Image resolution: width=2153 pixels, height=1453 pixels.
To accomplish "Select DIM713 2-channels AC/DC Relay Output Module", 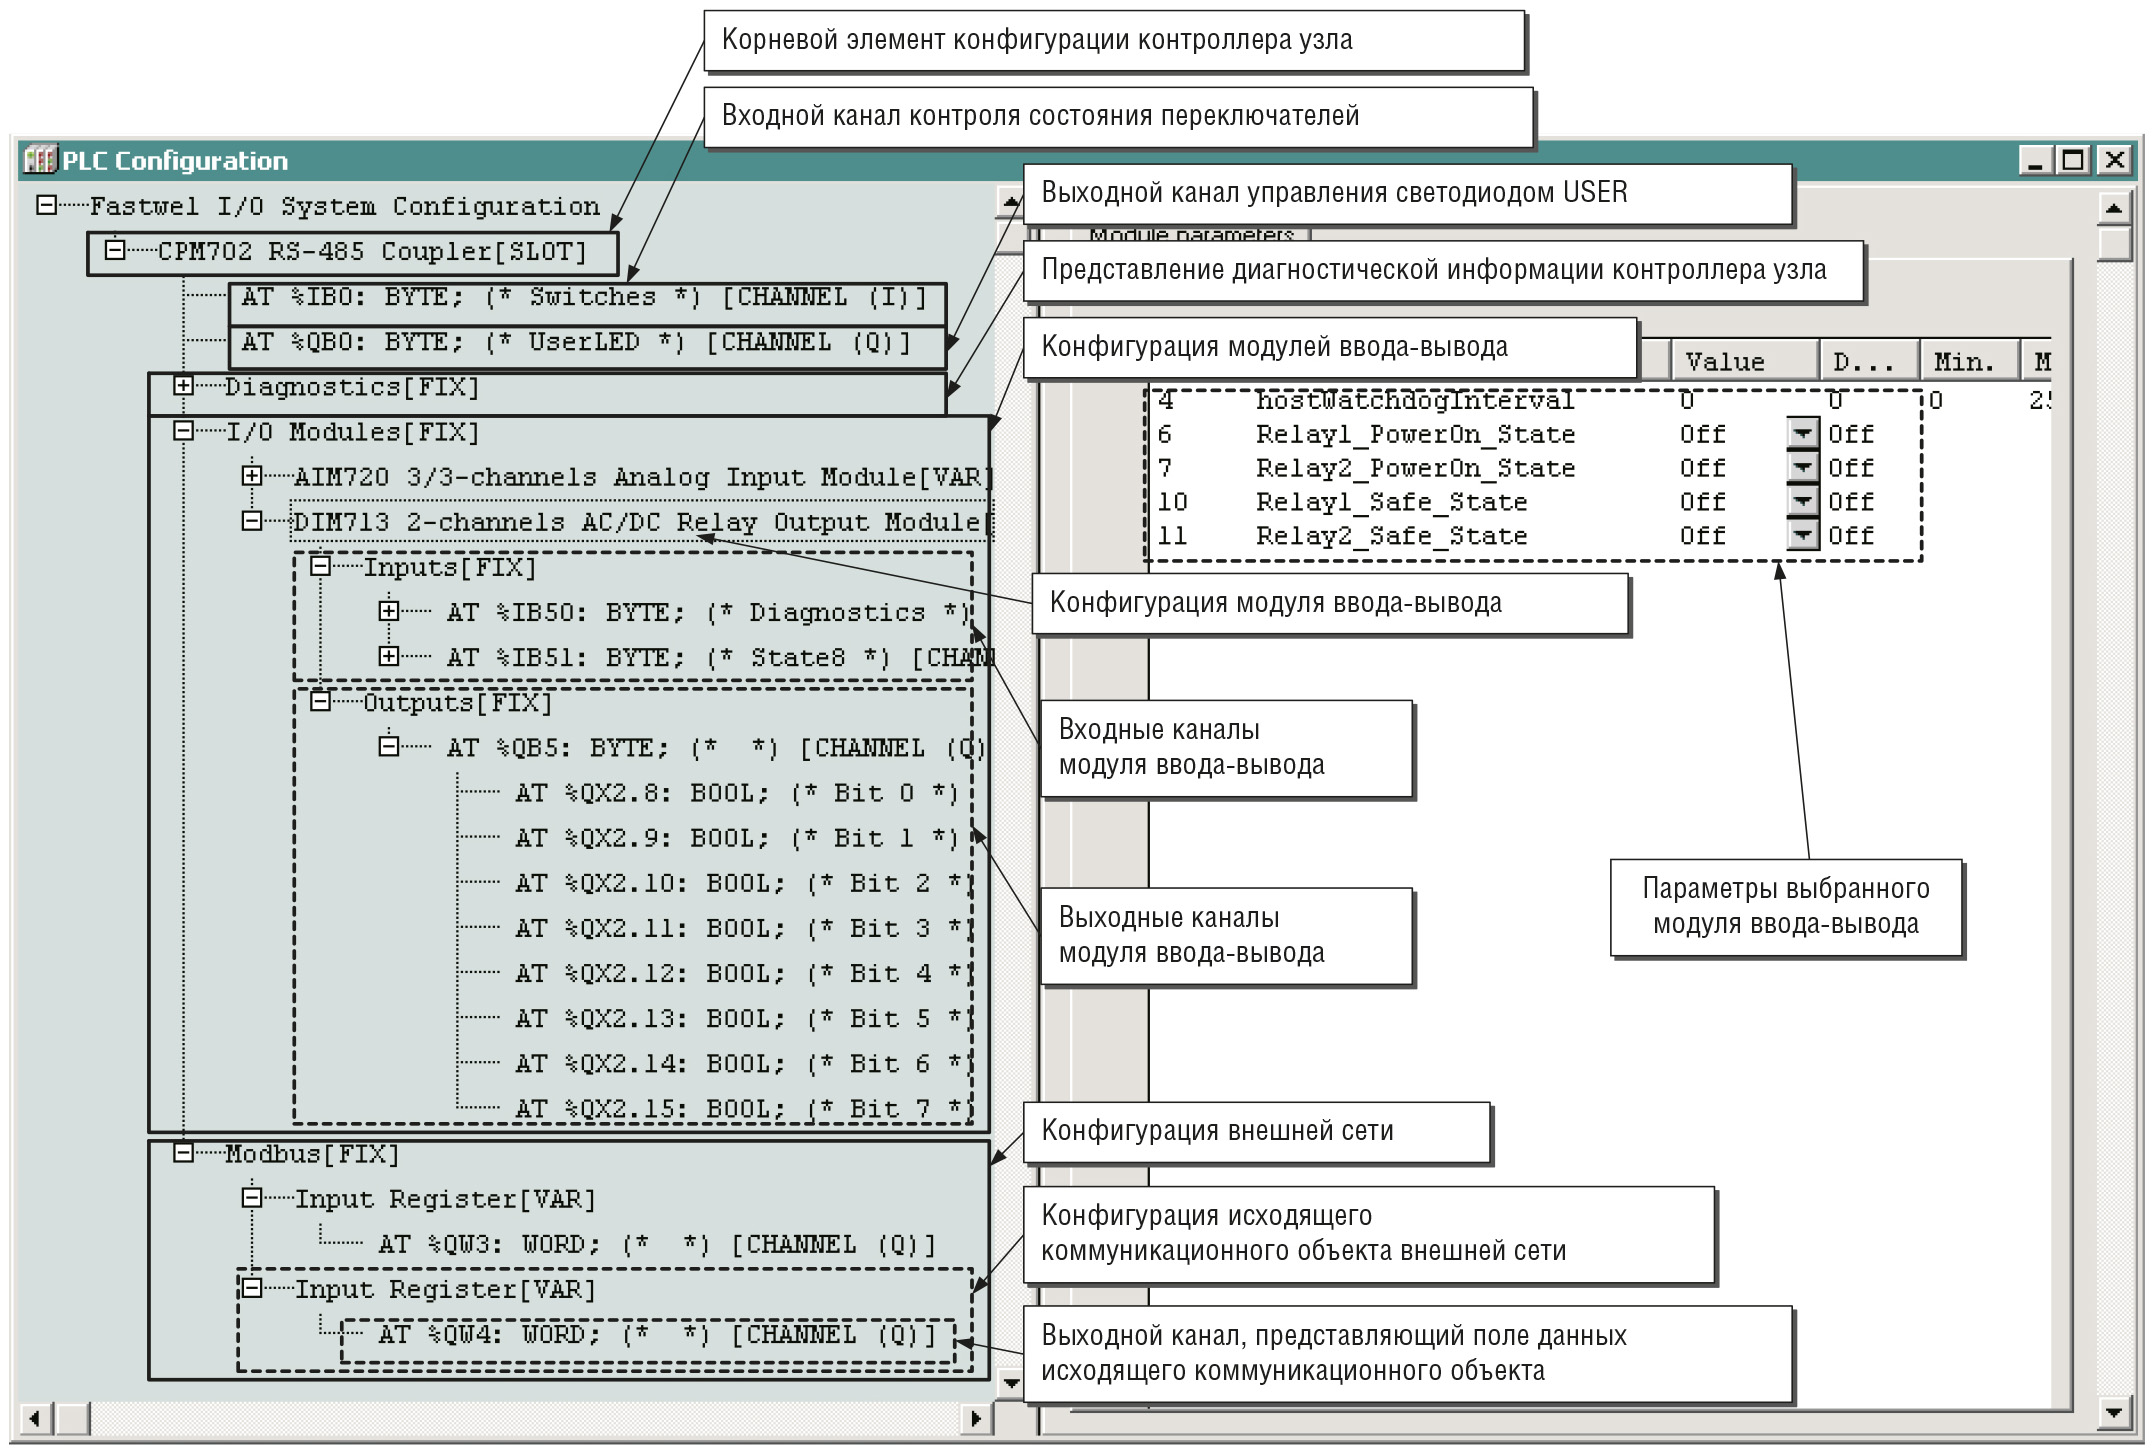I will tap(641, 522).
